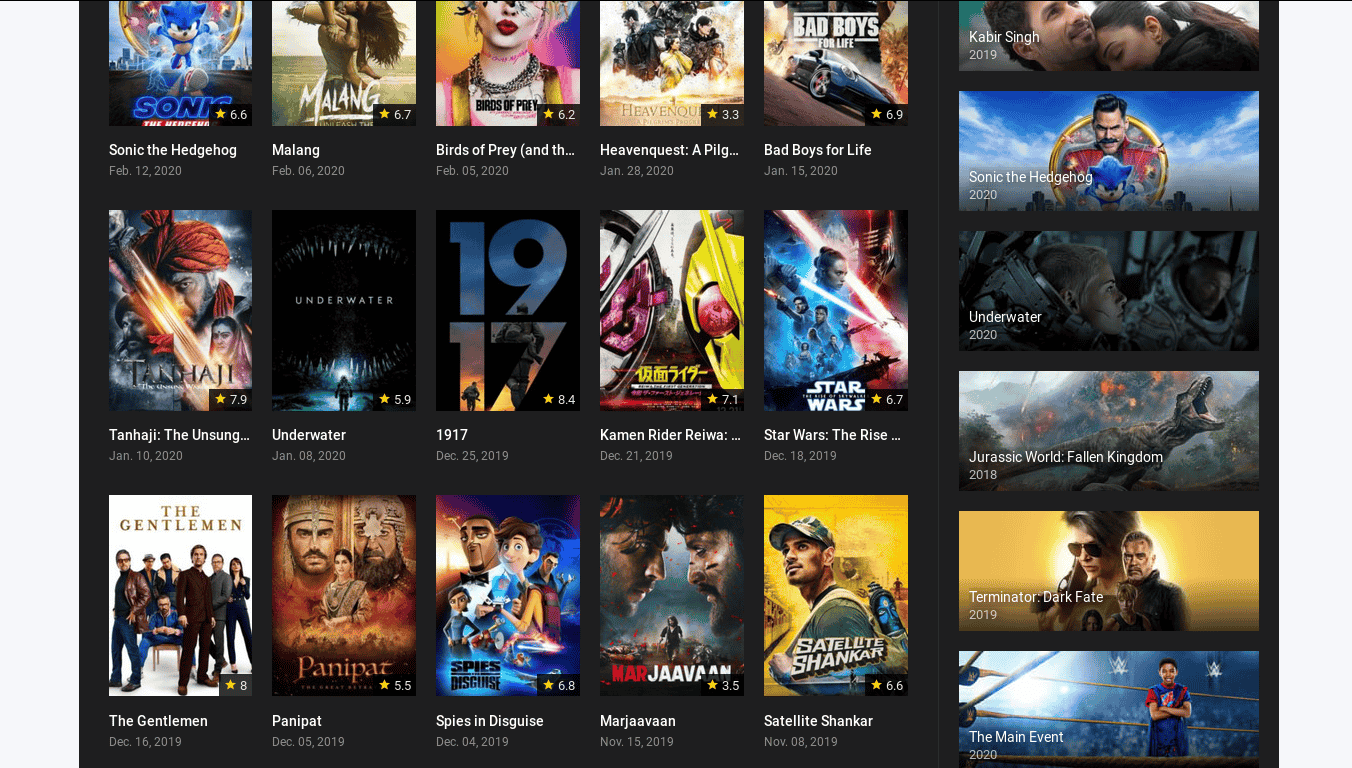Screen dimensions: 1352x768
Task: Click the date Feb. 12, 2020
Action: (x=145, y=171)
